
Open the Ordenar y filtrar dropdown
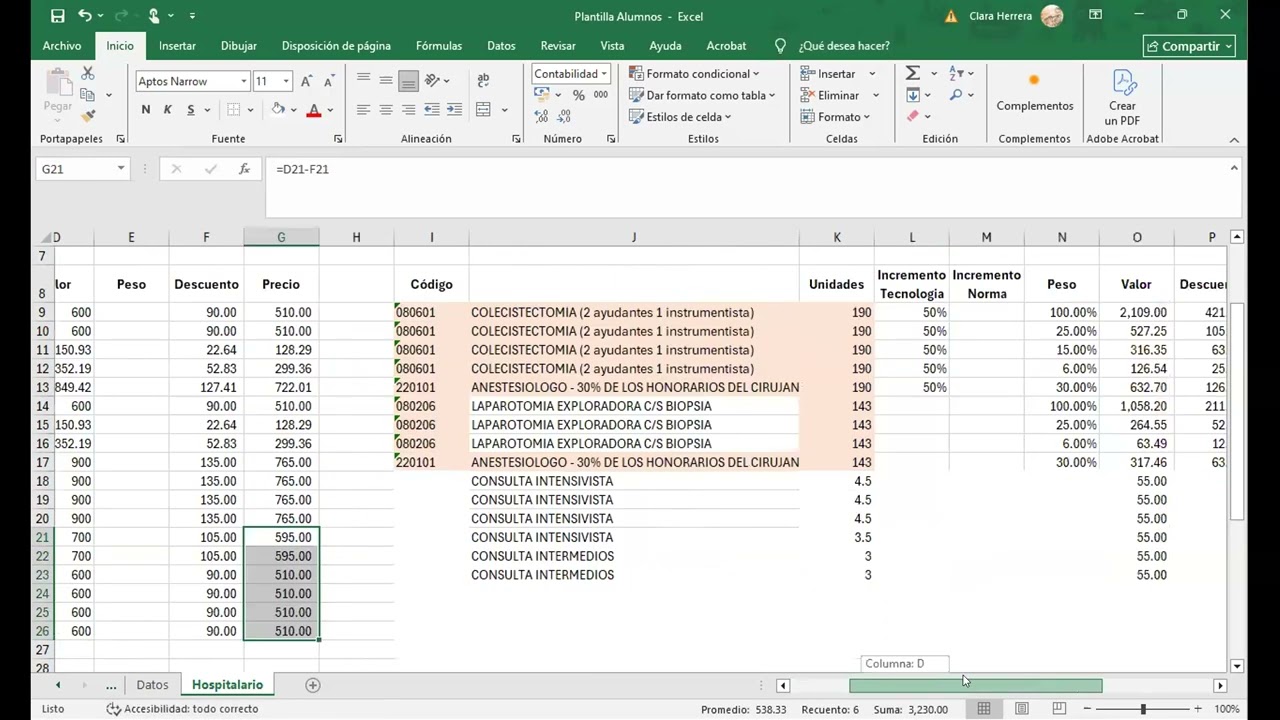pyautogui.click(x=962, y=74)
